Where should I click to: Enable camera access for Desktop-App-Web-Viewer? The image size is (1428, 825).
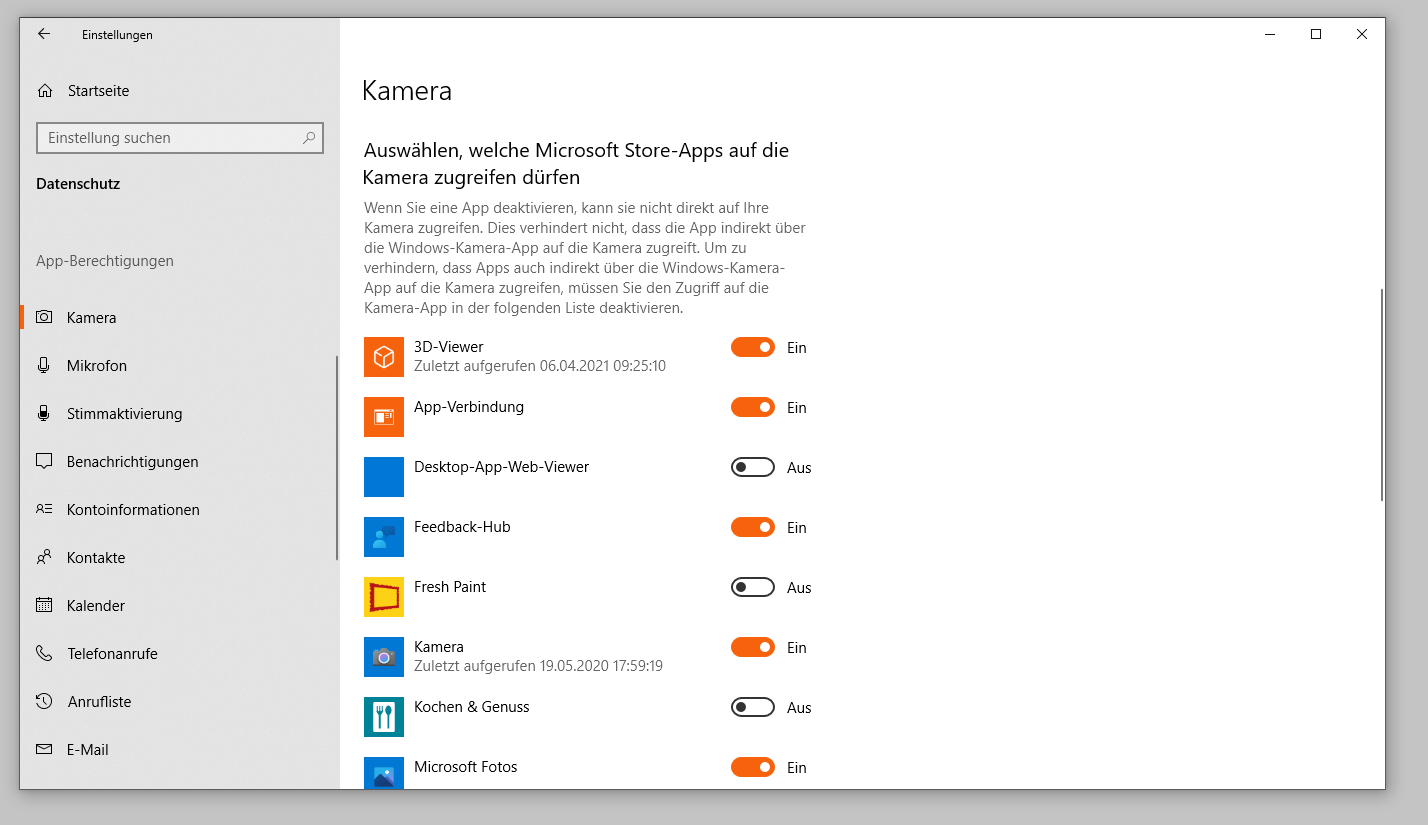[x=752, y=467]
